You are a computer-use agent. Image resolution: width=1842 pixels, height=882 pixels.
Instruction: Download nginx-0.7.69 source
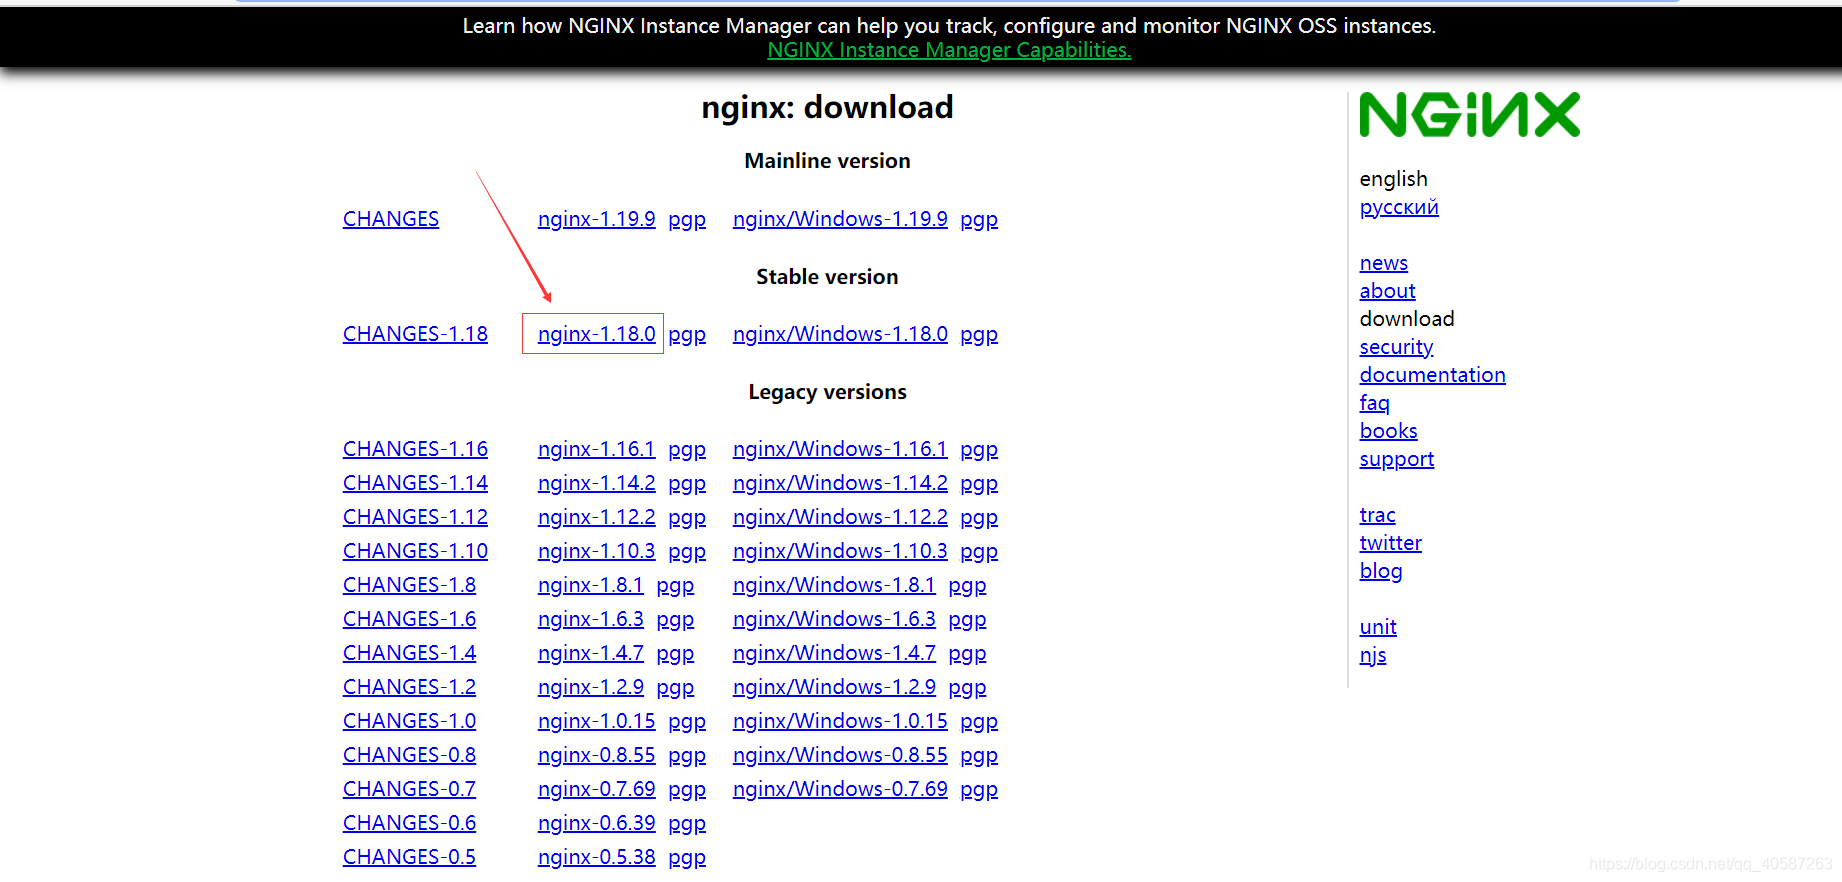(x=597, y=789)
